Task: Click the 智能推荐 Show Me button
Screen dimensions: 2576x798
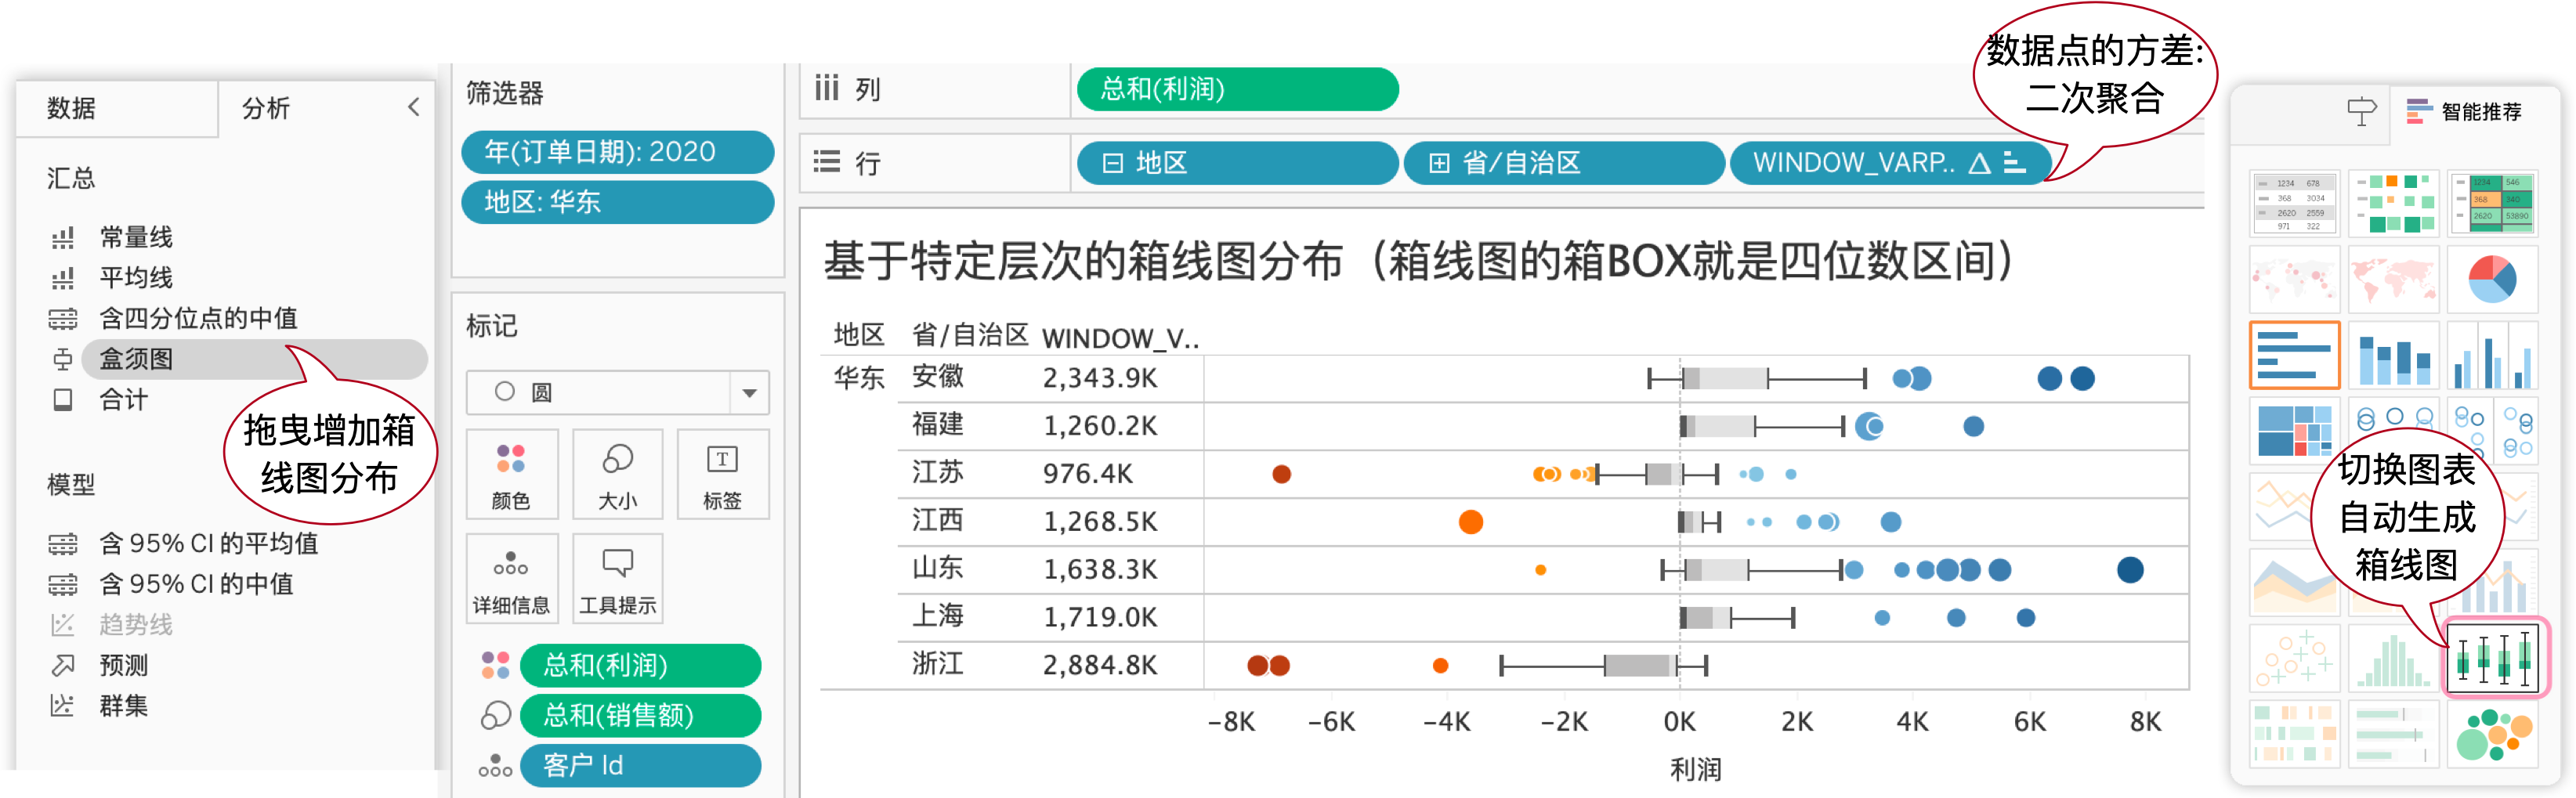Action: click(x=2465, y=111)
